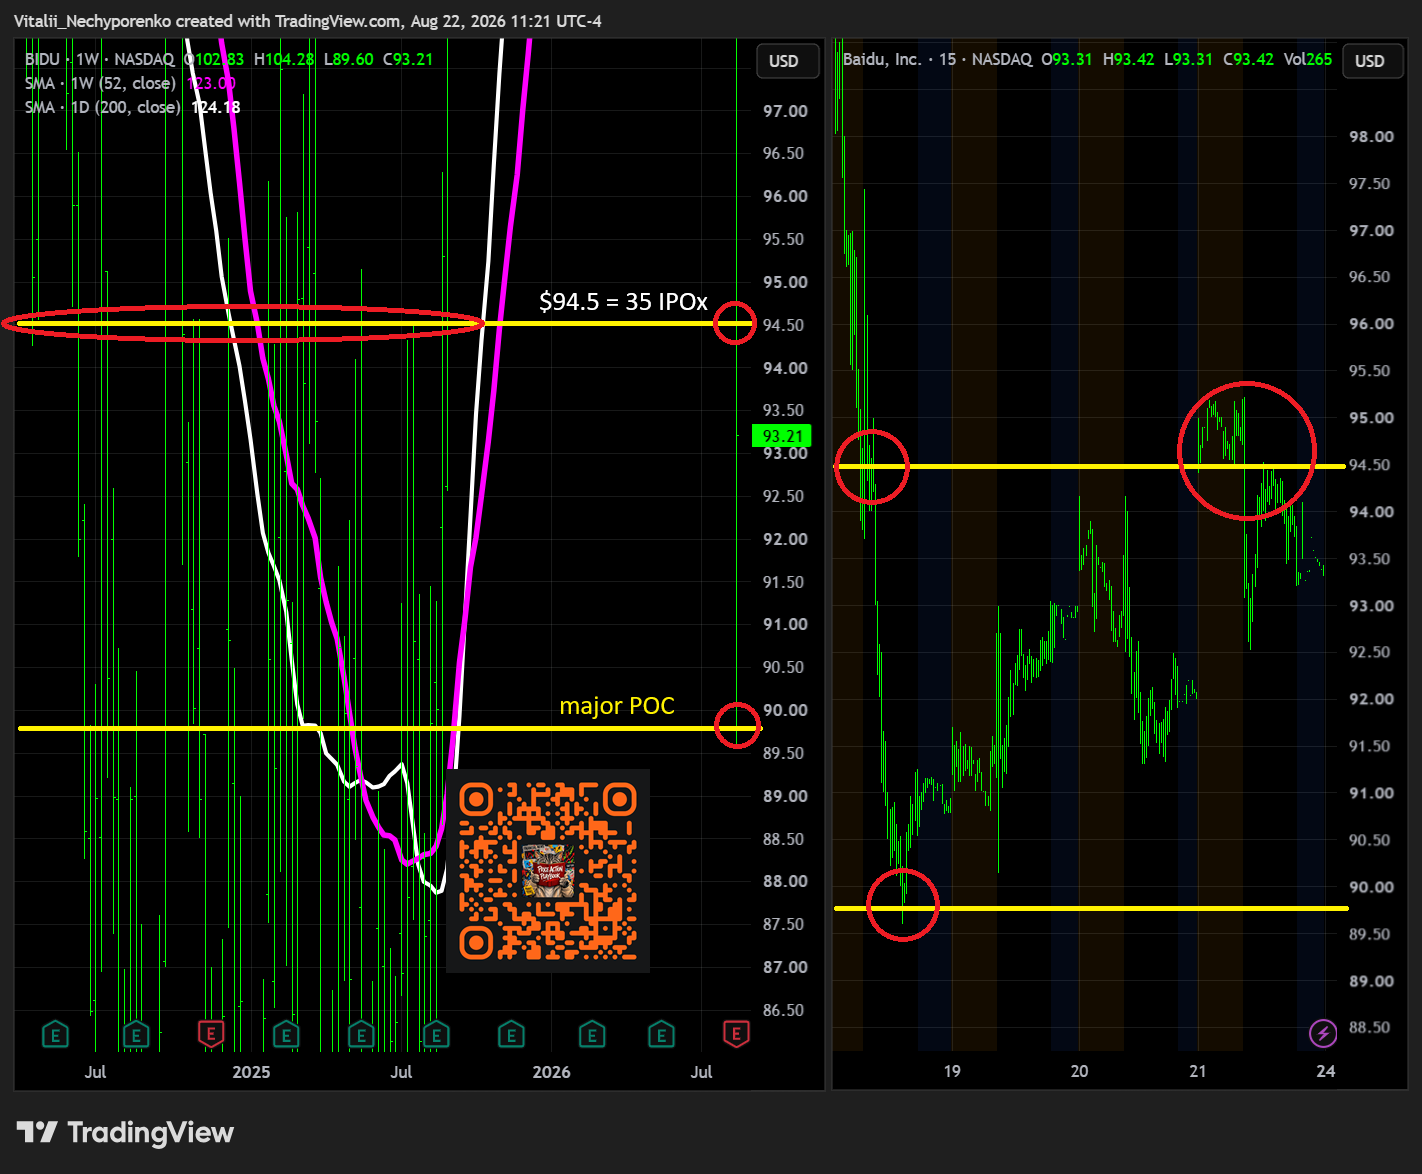Click the BIDU · 1W · NASDAQ symbol legend

point(100,59)
